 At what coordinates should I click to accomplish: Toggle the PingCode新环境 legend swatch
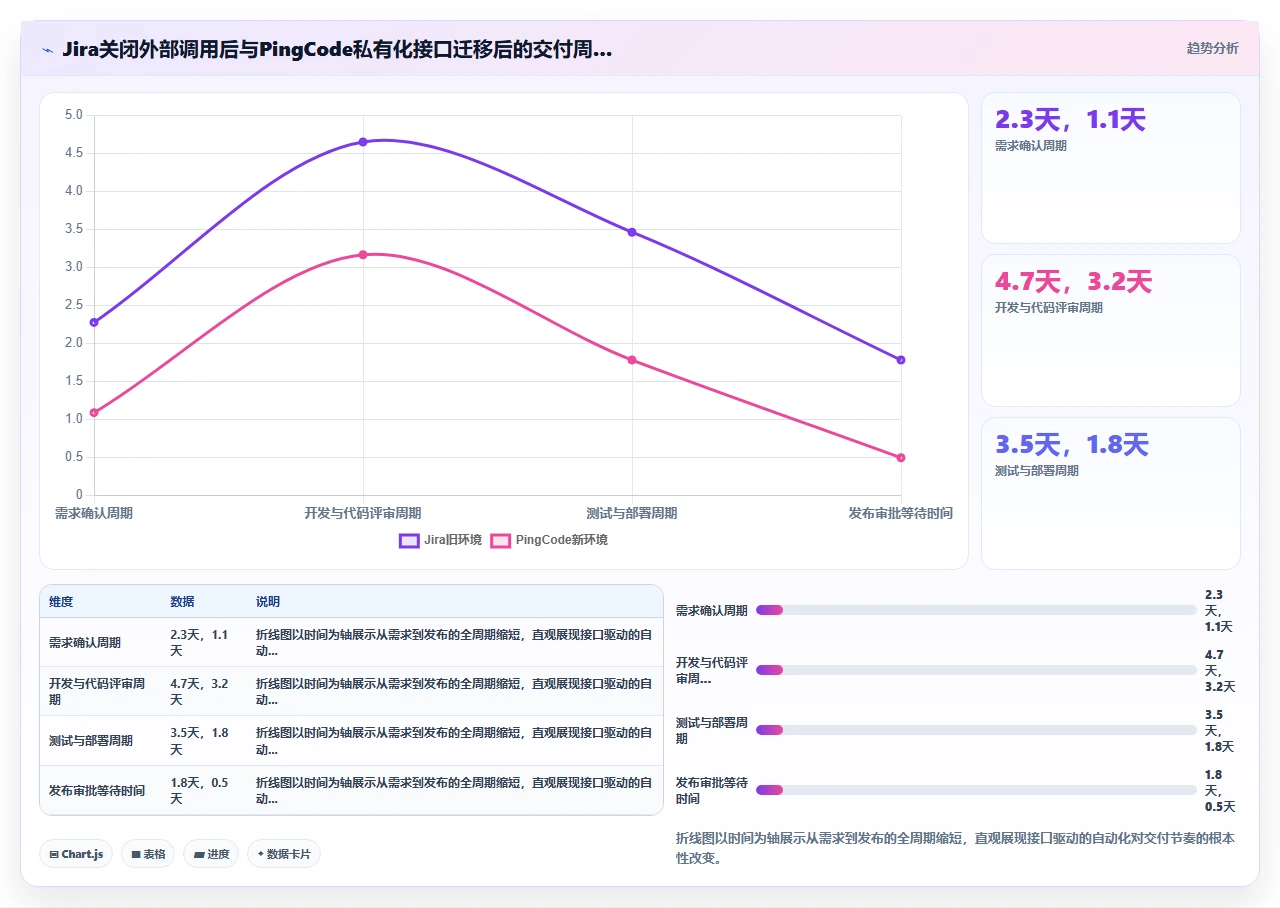(x=500, y=540)
